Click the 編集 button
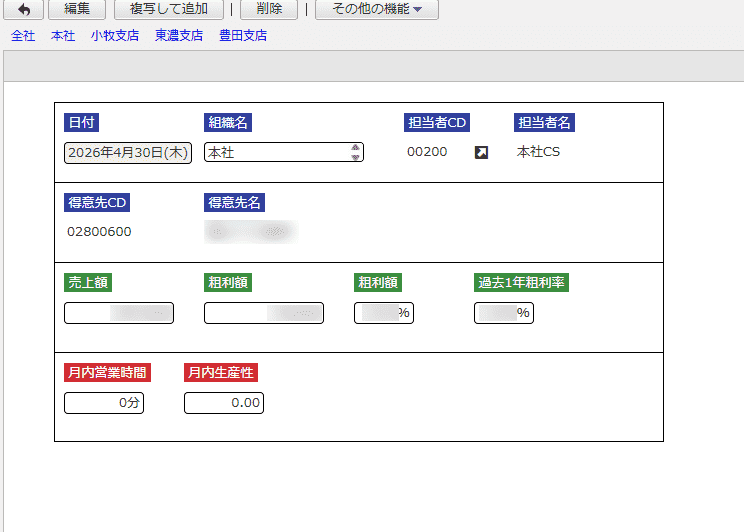 [x=77, y=9]
